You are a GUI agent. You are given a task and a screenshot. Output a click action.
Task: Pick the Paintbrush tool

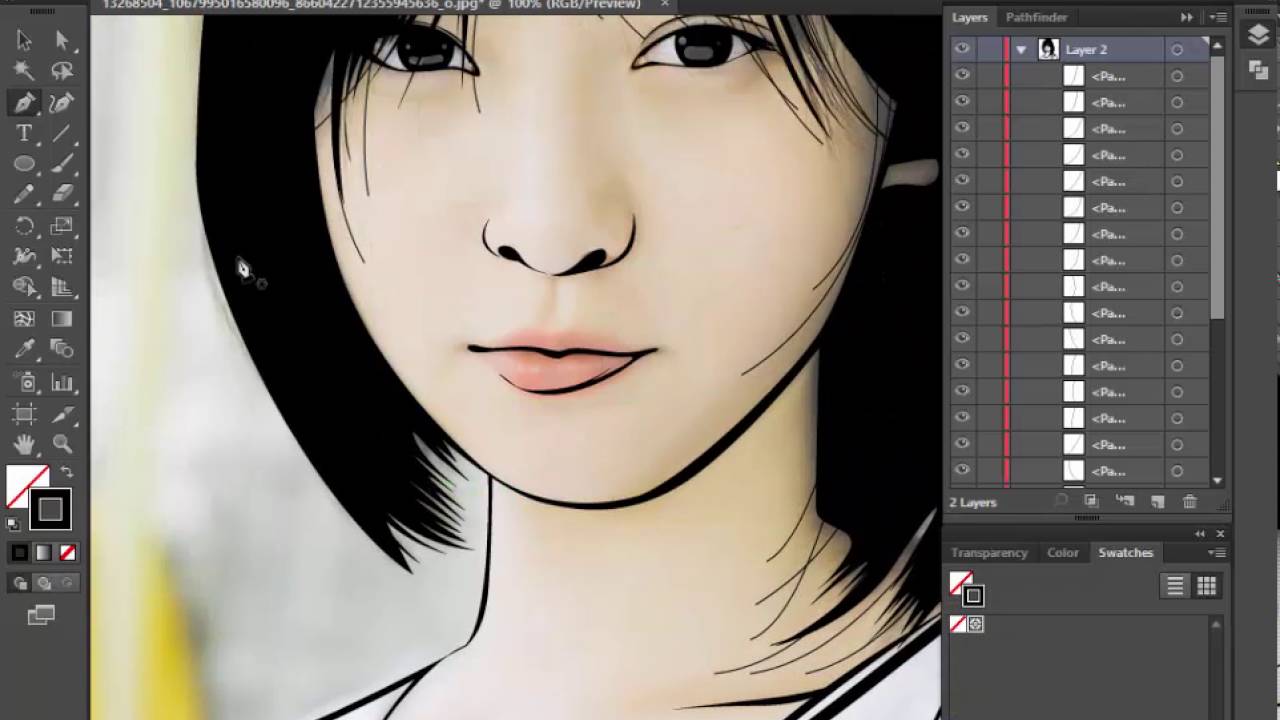pos(62,164)
